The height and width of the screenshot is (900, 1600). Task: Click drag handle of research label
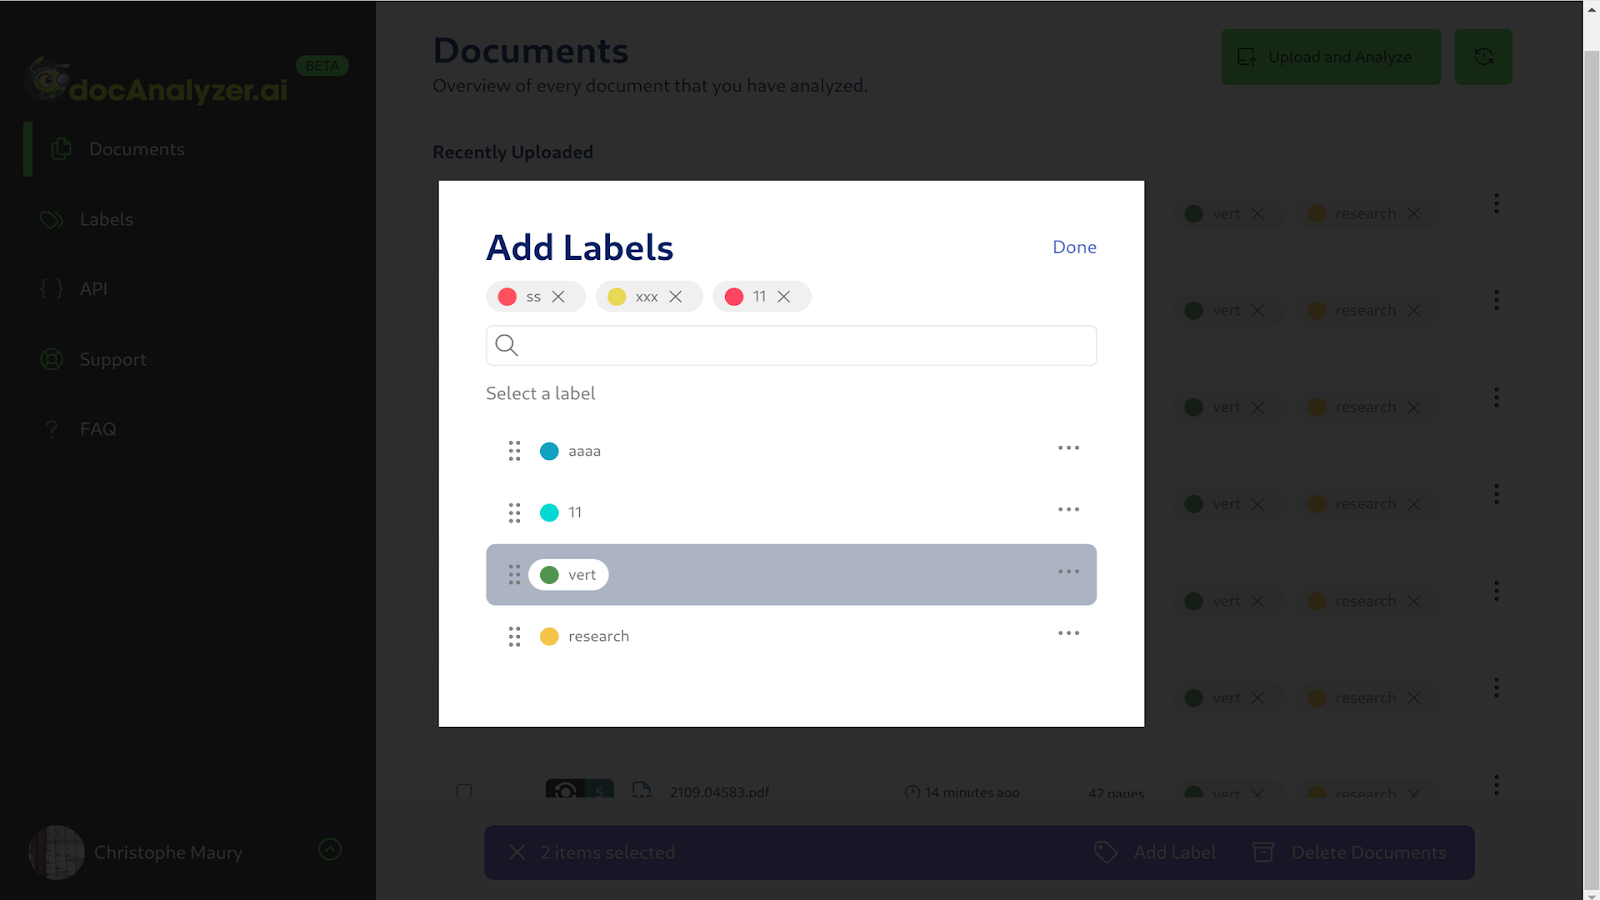(514, 637)
